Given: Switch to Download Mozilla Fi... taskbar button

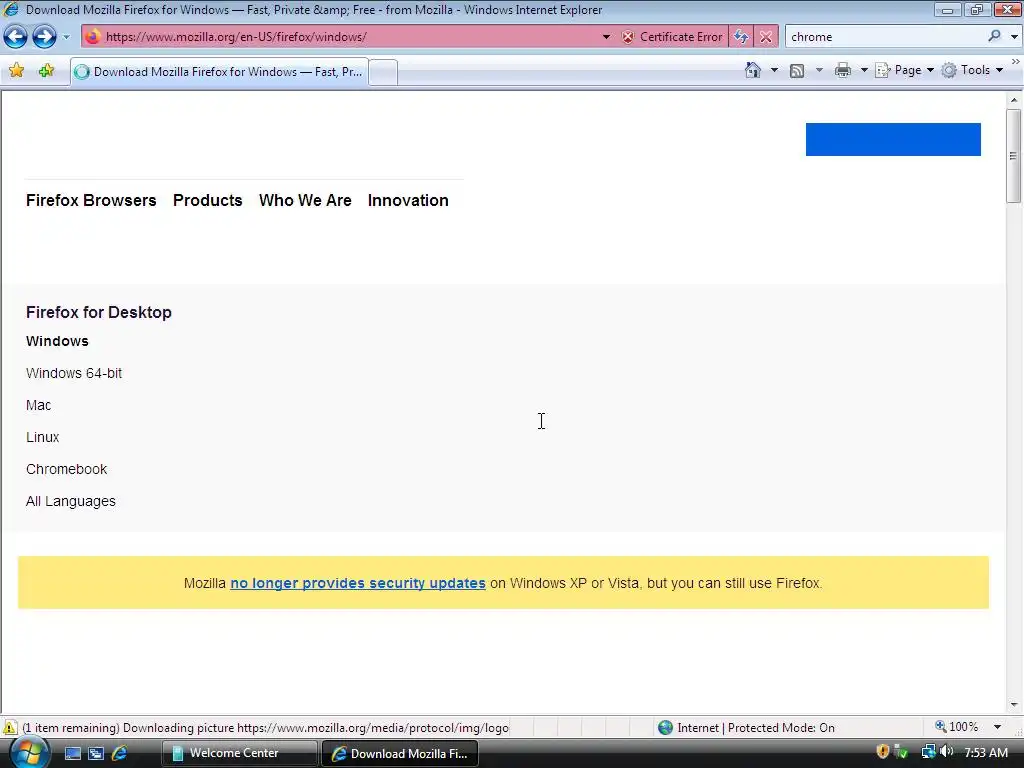Looking at the screenshot, I should click(x=400, y=753).
